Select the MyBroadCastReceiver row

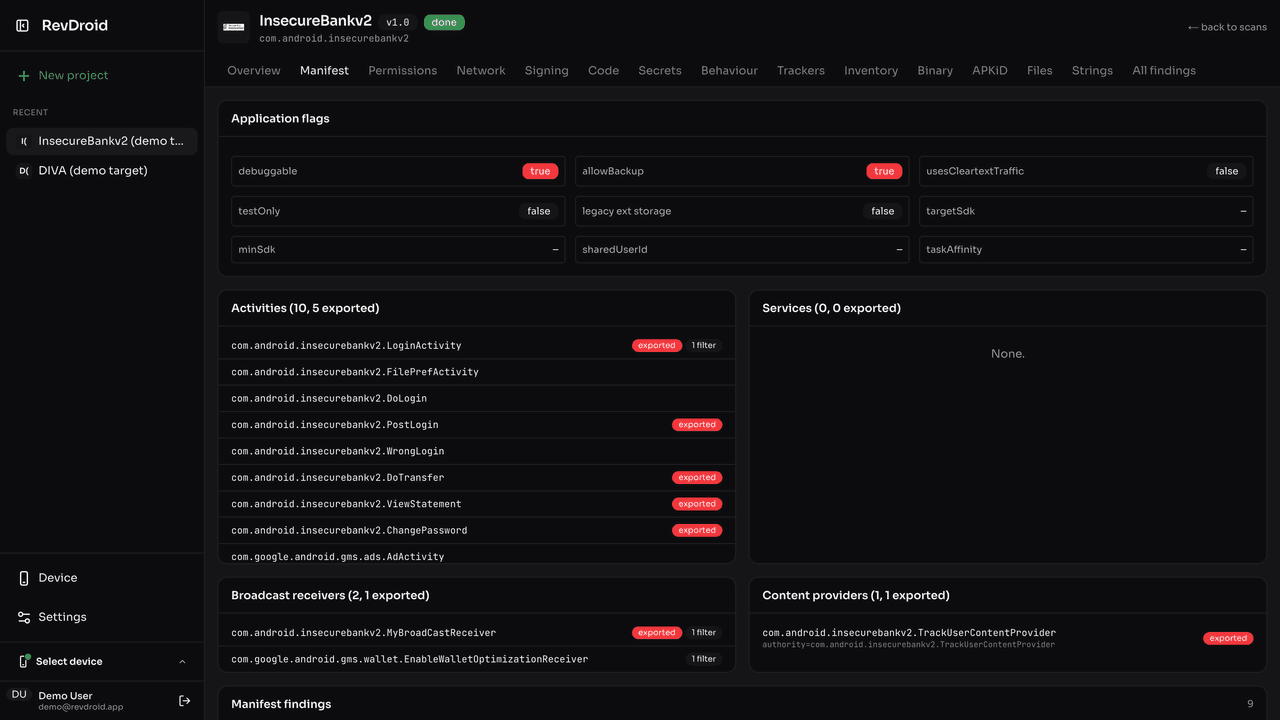(477, 633)
